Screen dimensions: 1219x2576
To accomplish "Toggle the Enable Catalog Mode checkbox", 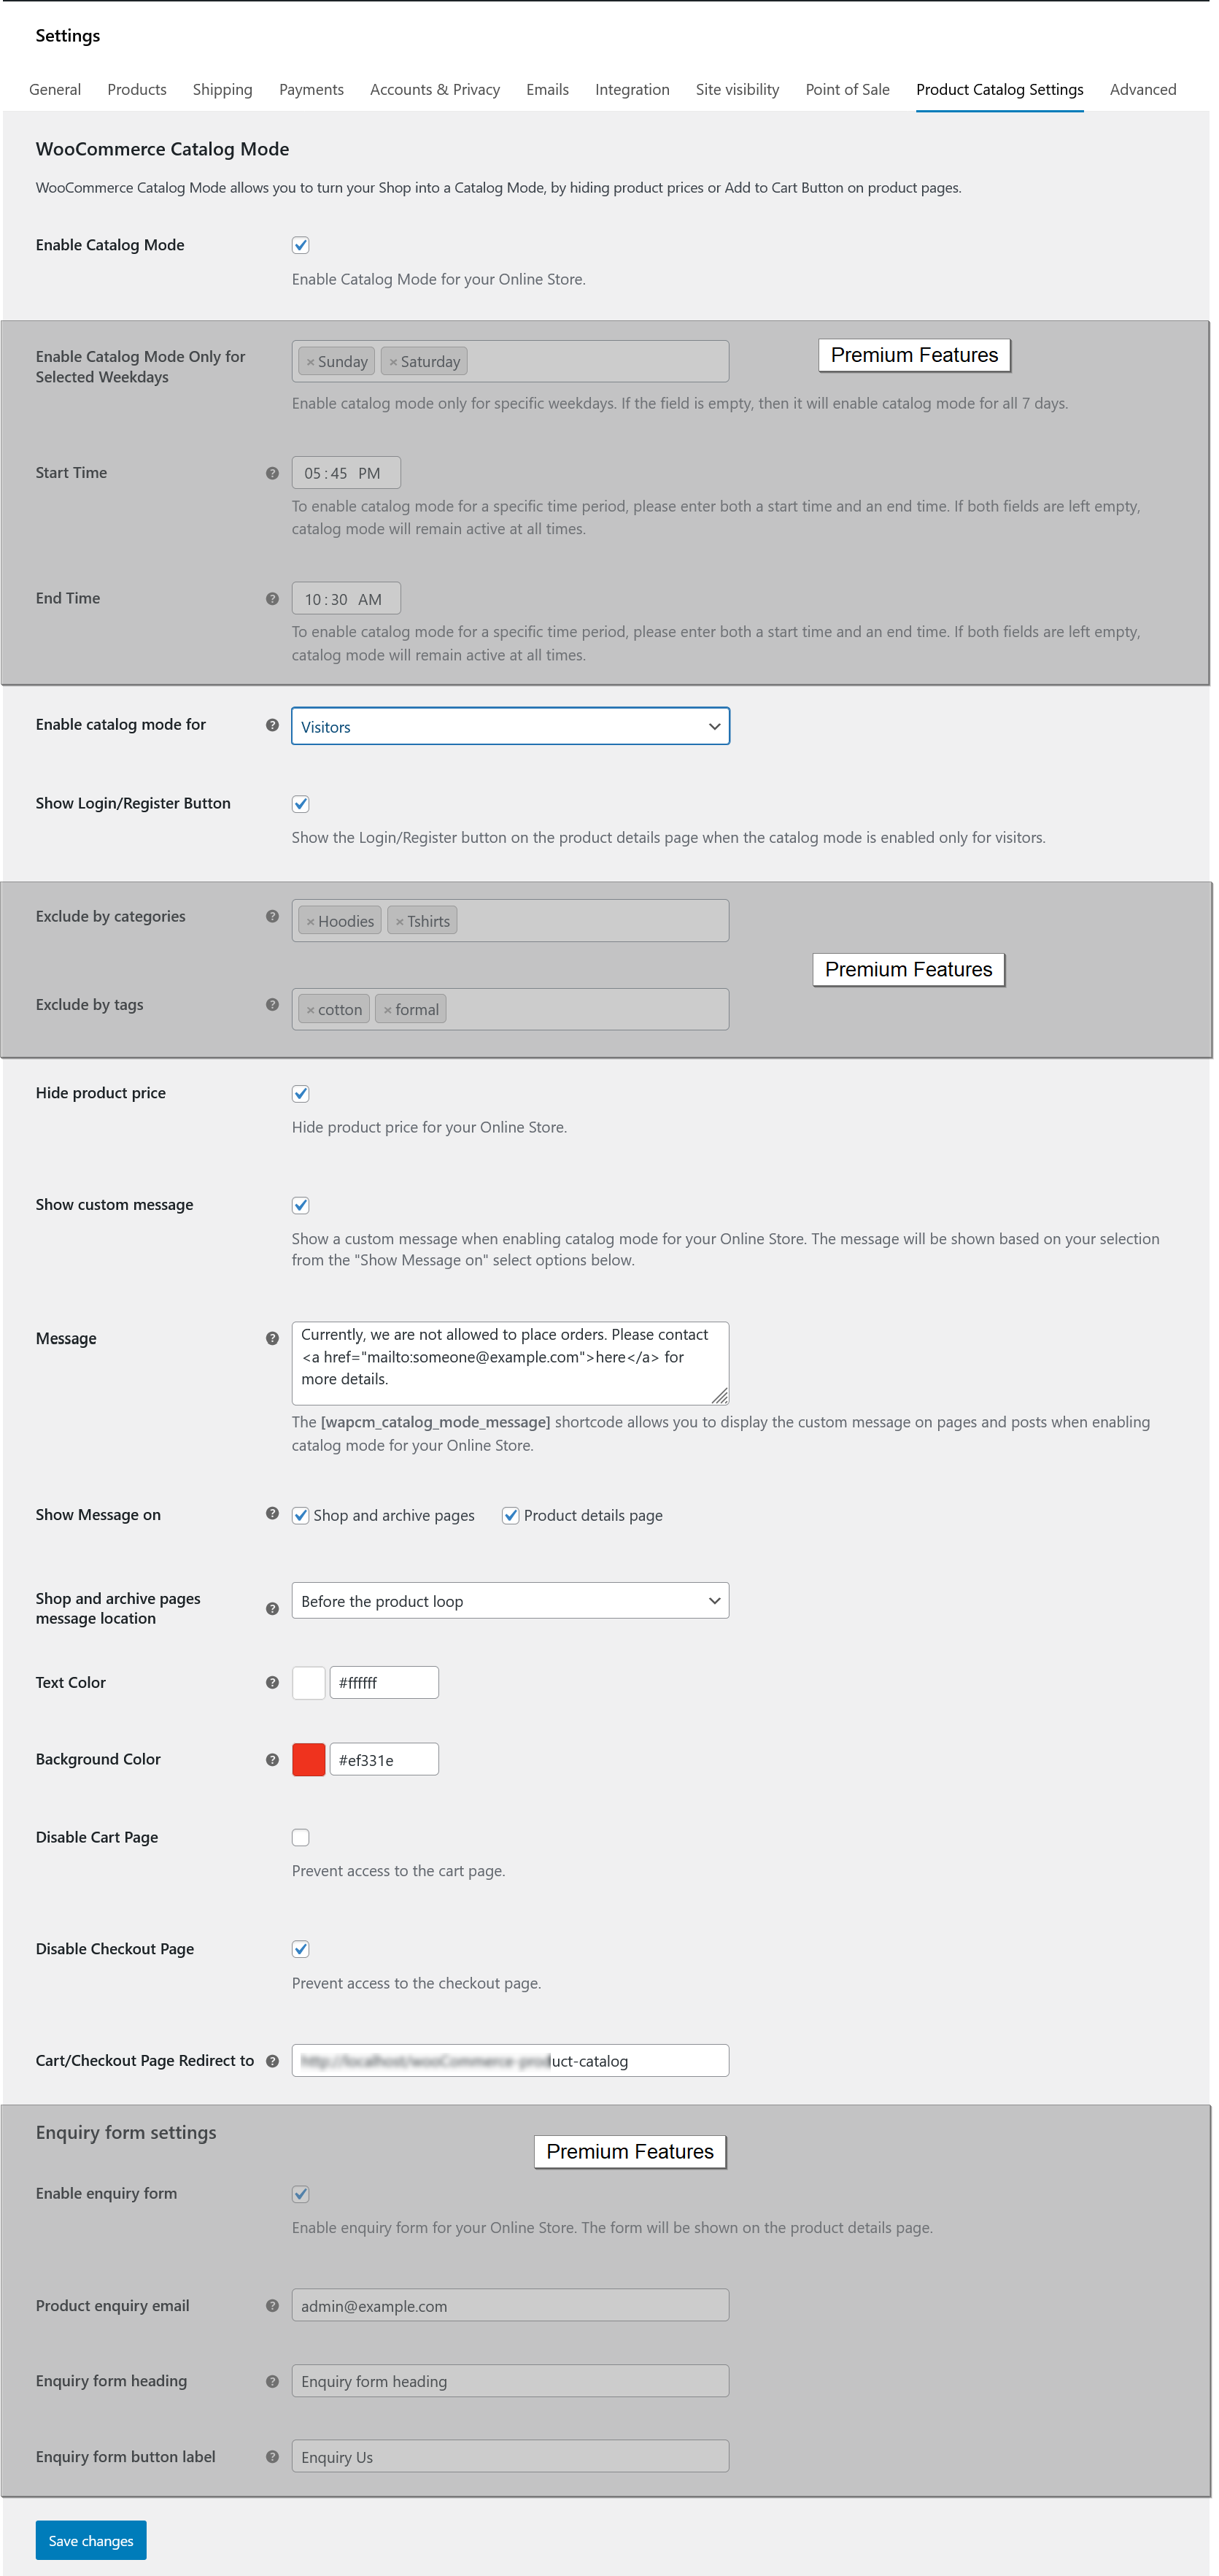I will point(300,245).
